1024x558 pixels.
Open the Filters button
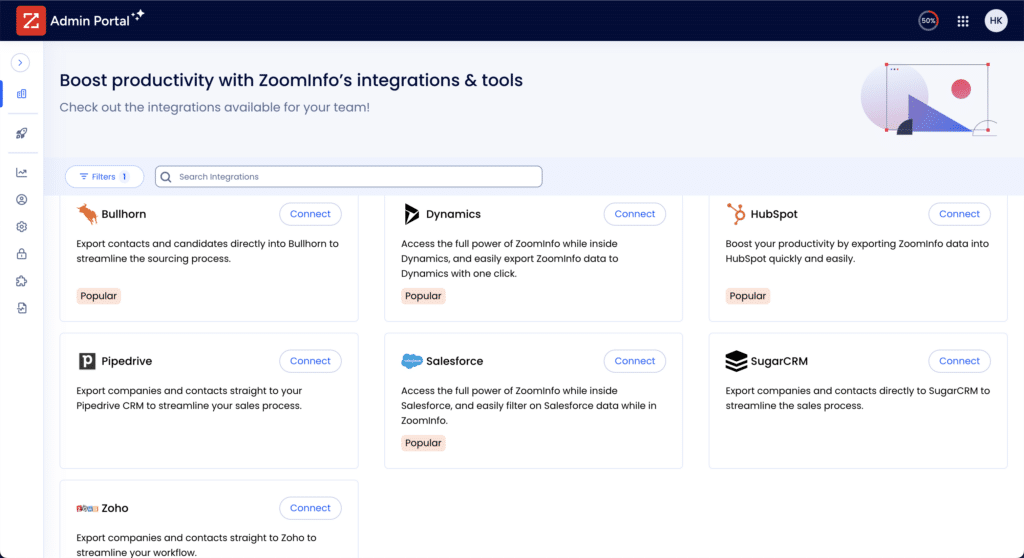click(x=104, y=176)
